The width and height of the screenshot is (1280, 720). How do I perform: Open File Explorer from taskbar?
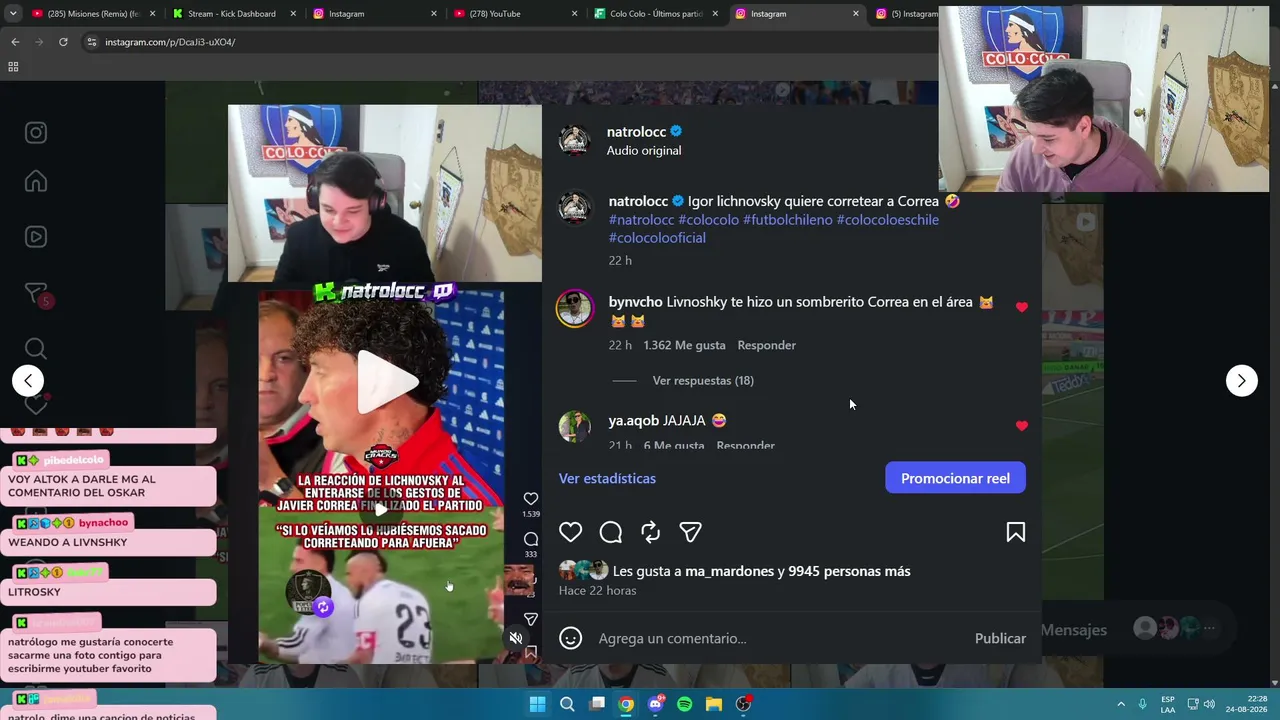coord(714,704)
